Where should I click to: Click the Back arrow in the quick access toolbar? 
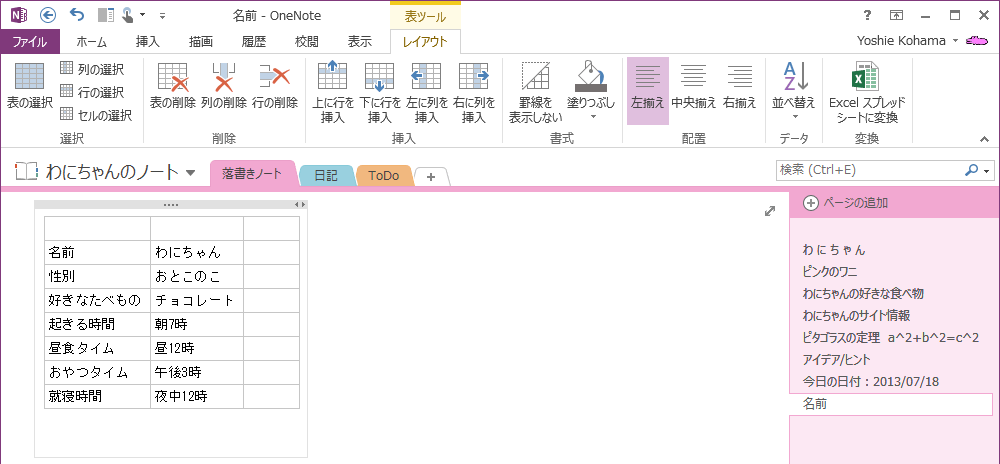[x=47, y=15]
